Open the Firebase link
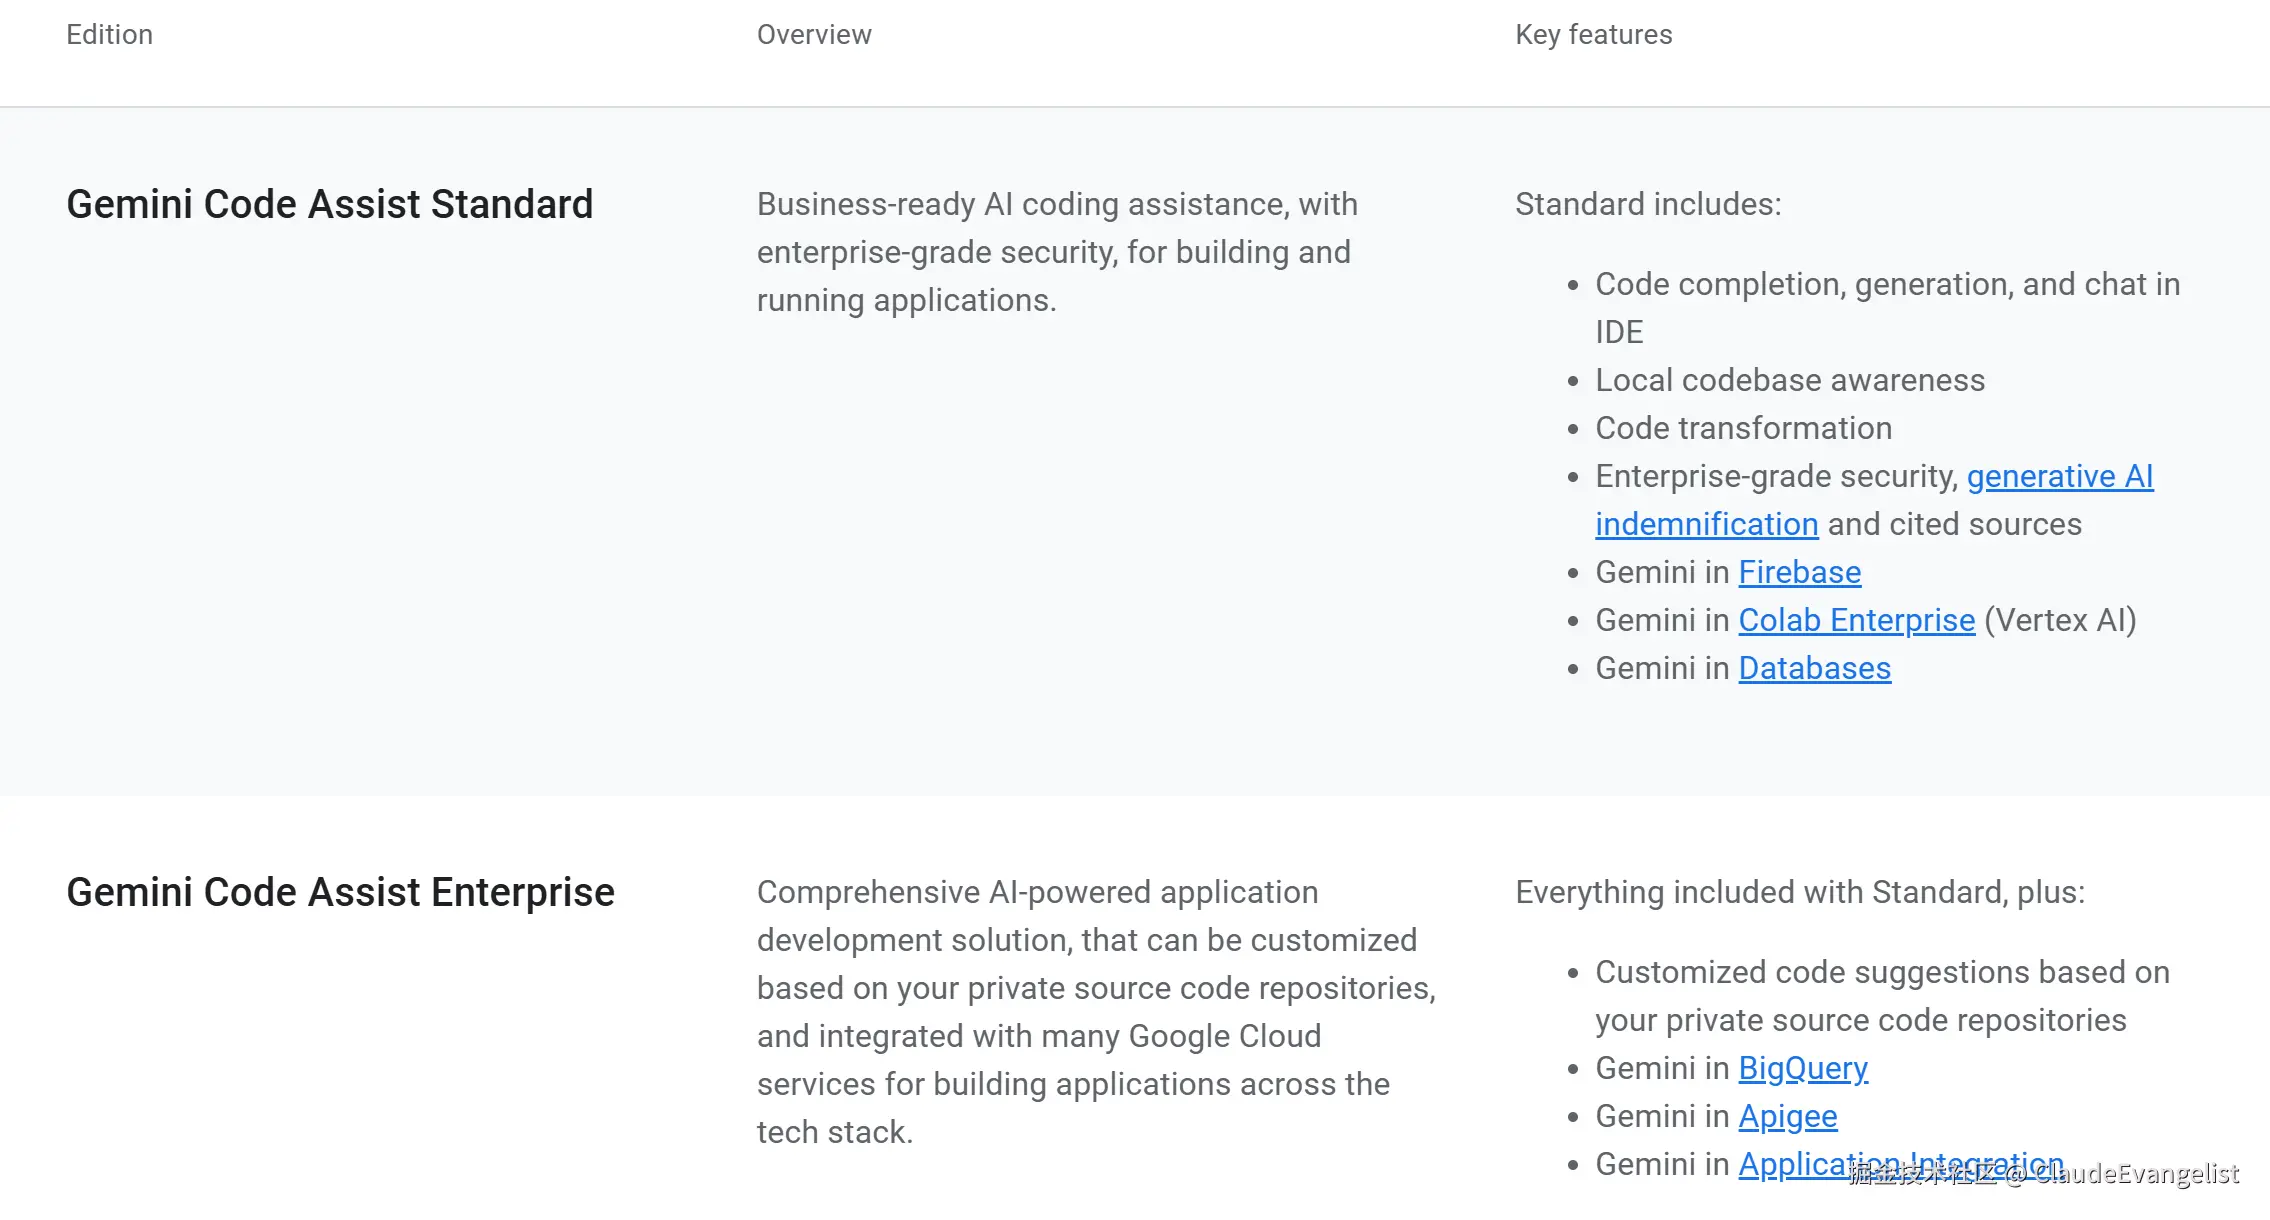Viewport: 2270px width, 1220px height. click(1799, 572)
